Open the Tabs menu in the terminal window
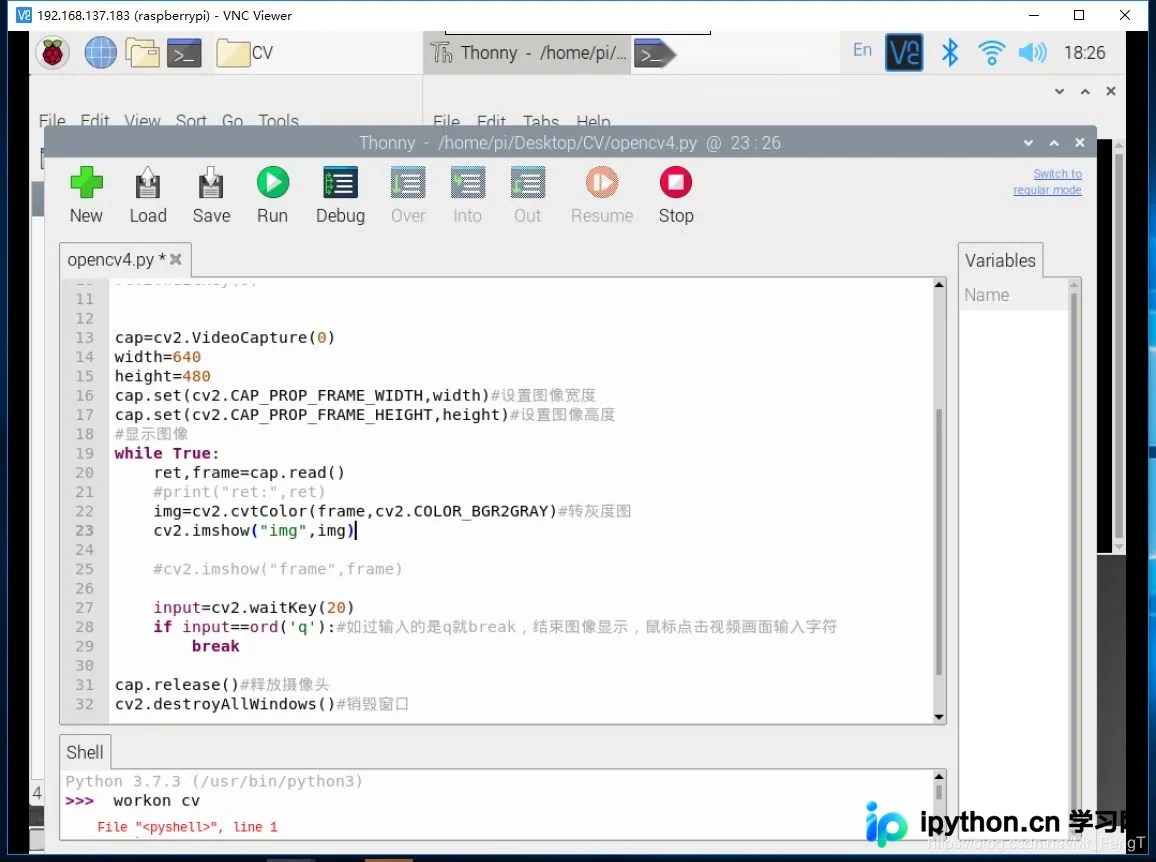This screenshot has width=1156, height=862. [540, 122]
